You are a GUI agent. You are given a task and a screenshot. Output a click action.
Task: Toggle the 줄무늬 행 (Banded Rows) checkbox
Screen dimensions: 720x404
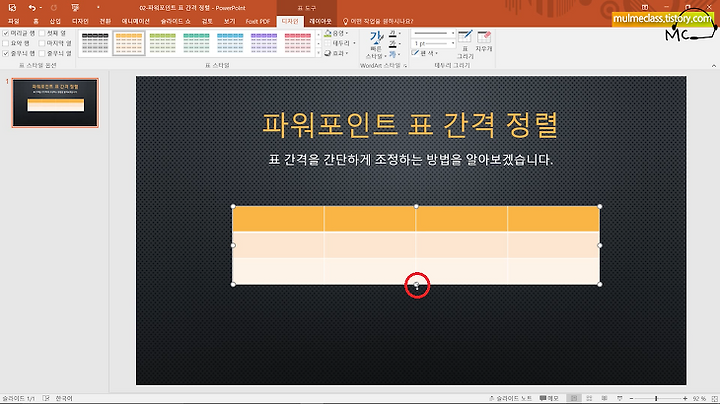[x=6, y=53]
